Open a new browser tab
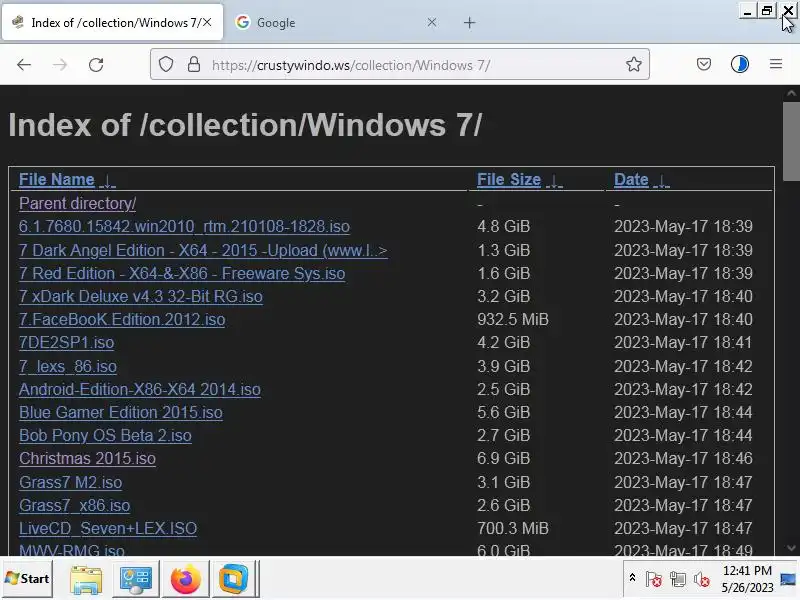800x600 pixels. pos(469,23)
